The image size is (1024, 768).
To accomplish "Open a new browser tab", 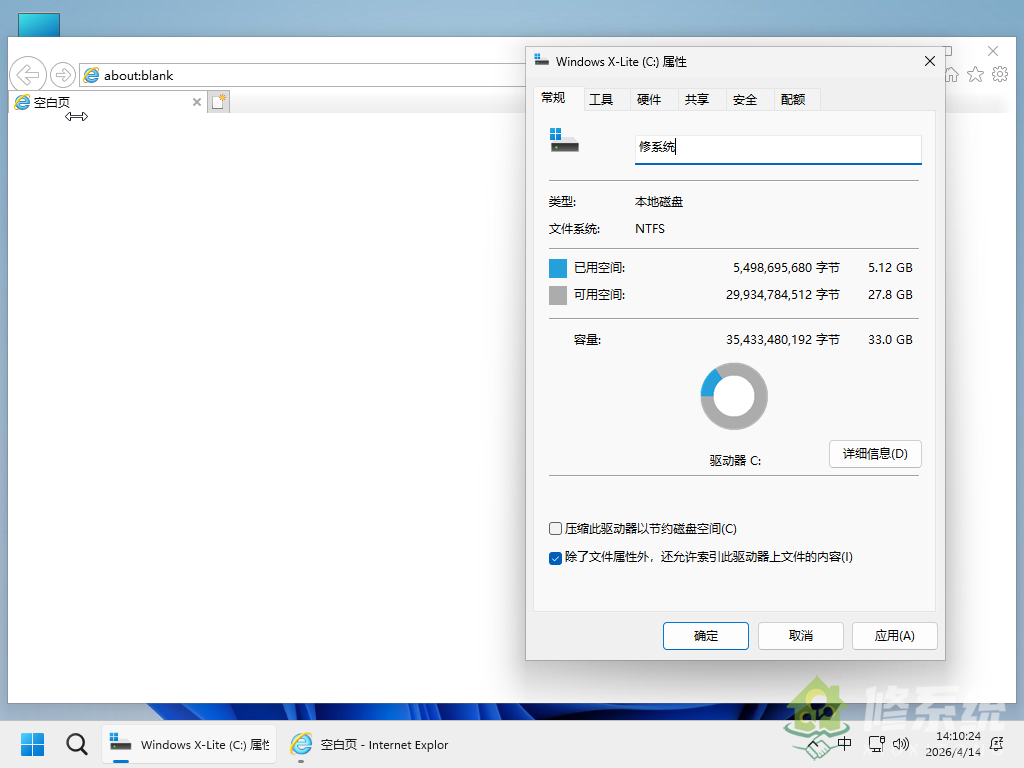I will [218, 101].
